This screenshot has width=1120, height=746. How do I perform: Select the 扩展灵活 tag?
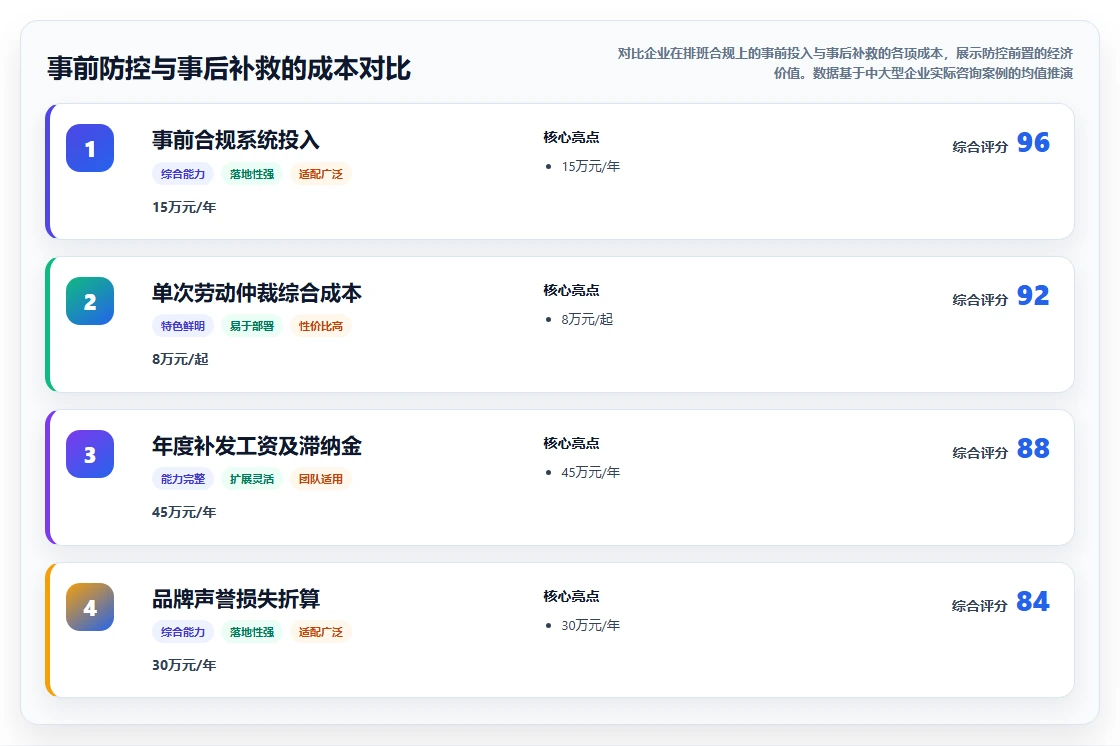[252, 479]
